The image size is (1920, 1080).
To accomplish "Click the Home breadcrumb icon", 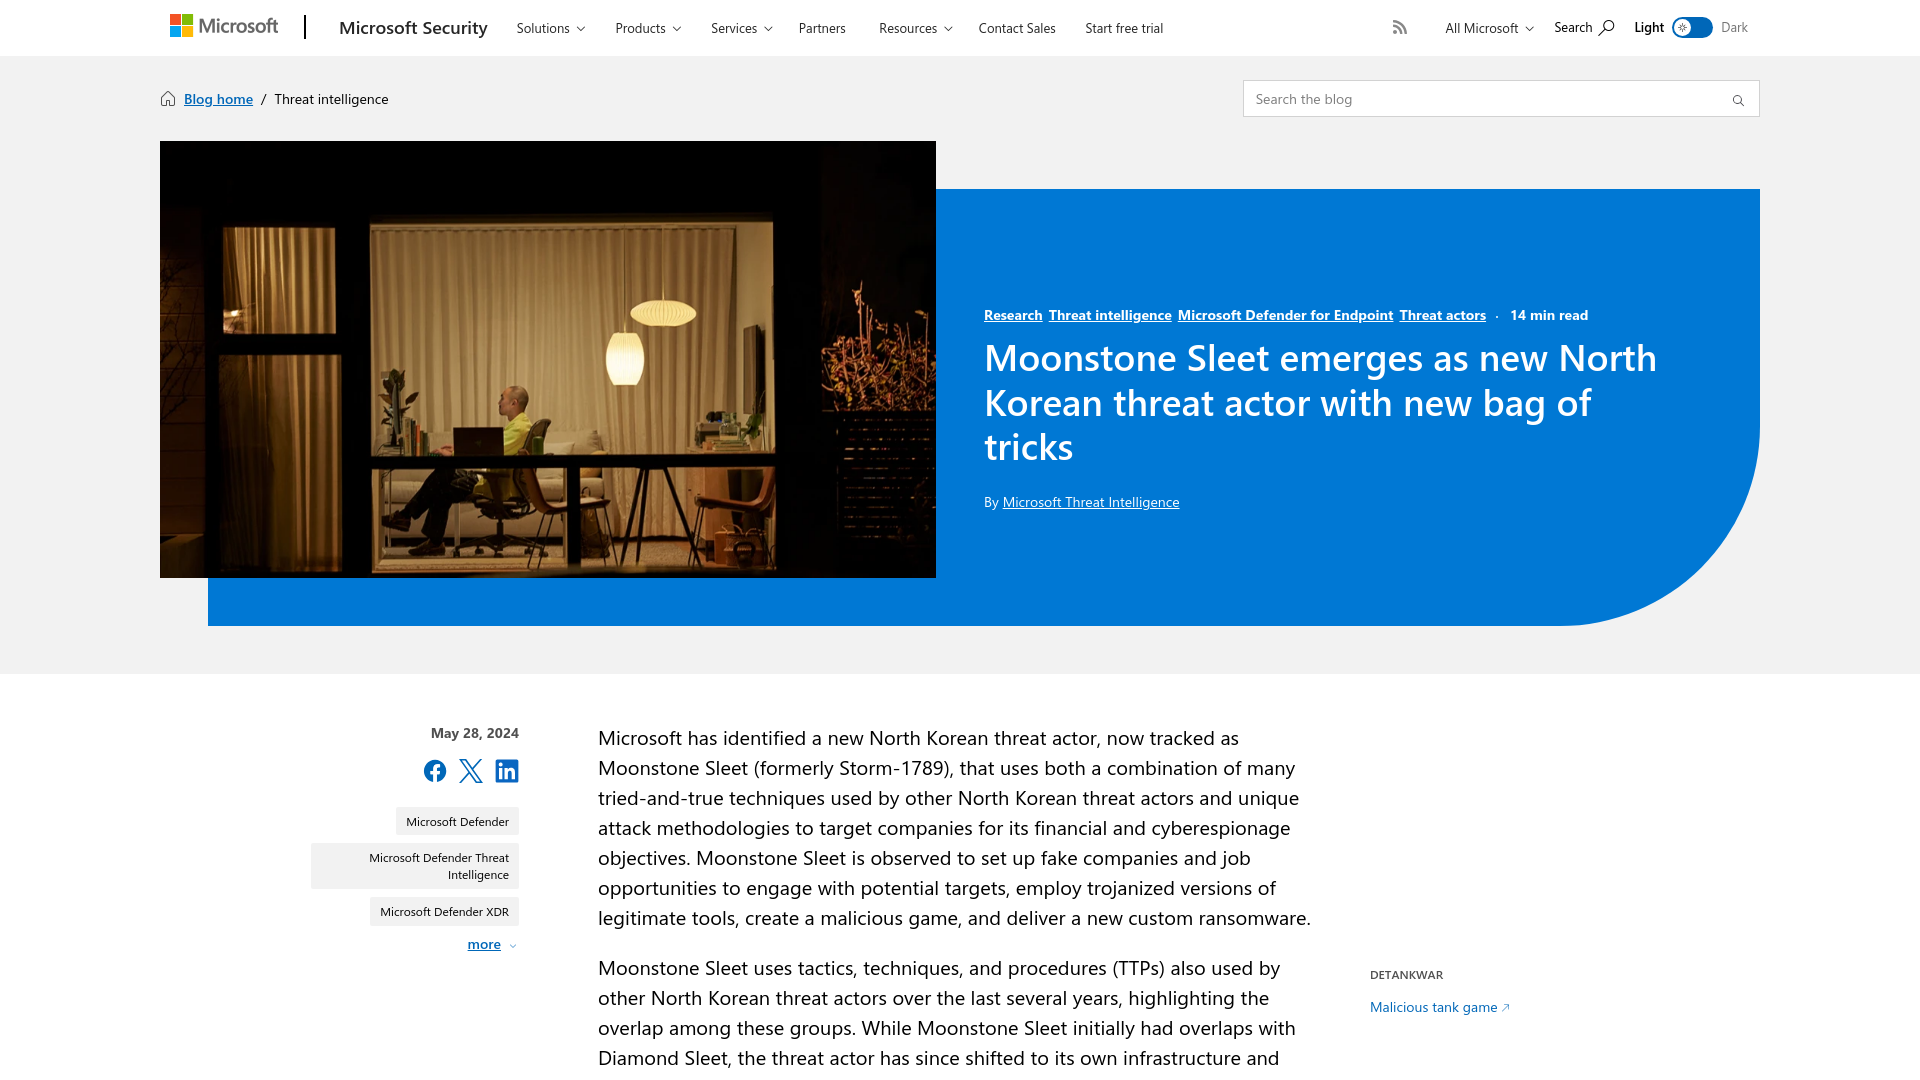I will click(x=169, y=98).
